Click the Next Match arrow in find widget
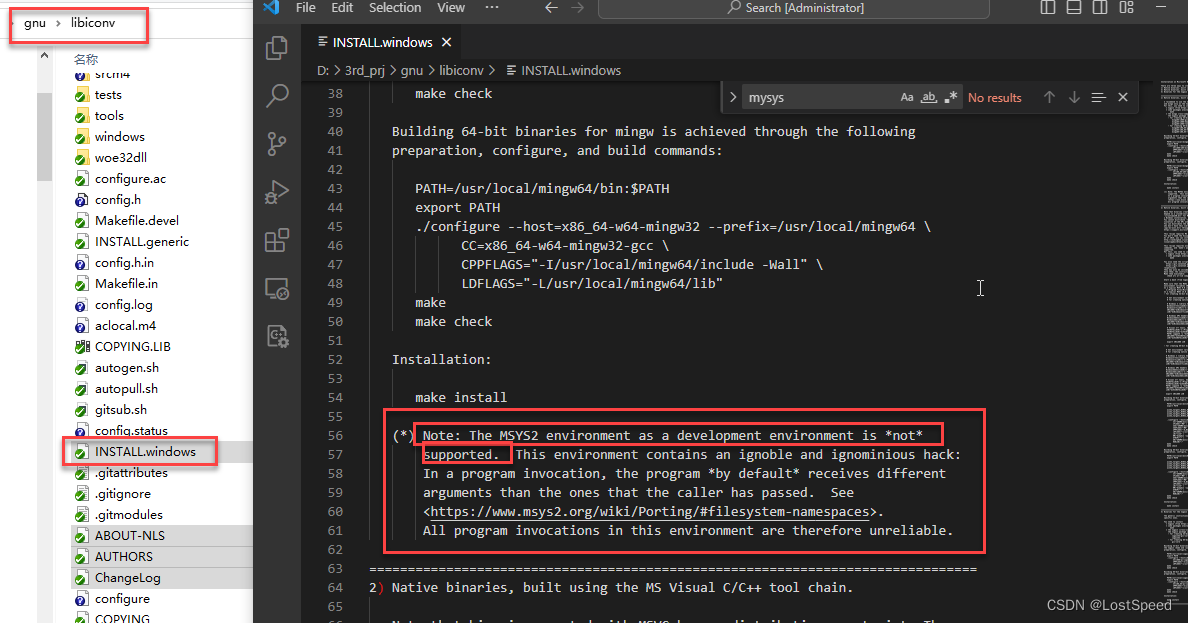 (1073, 97)
